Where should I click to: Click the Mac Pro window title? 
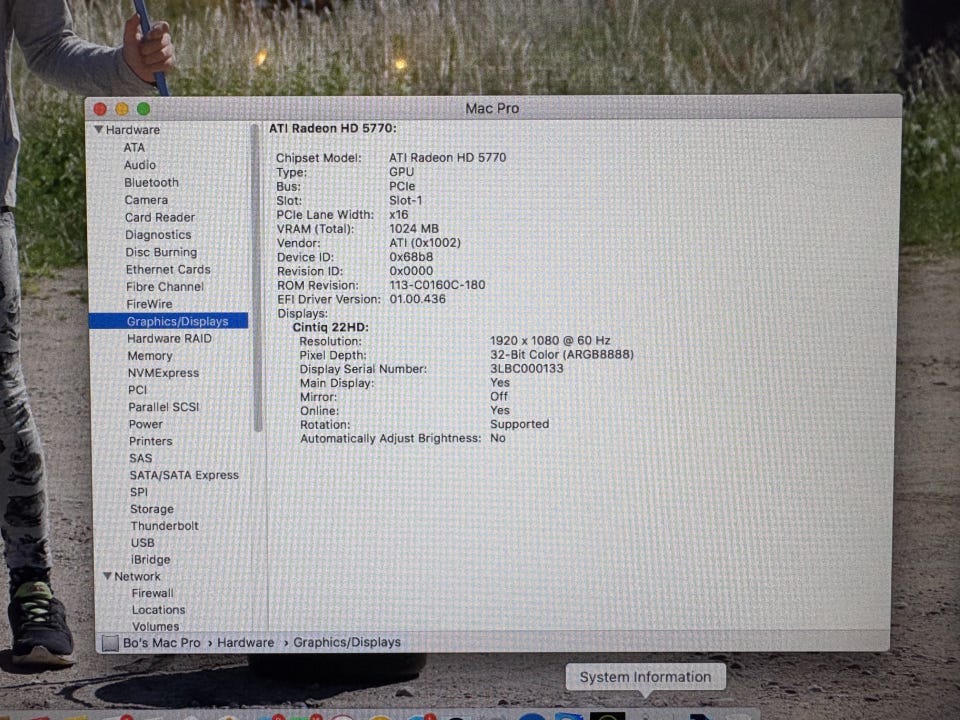pos(492,108)
